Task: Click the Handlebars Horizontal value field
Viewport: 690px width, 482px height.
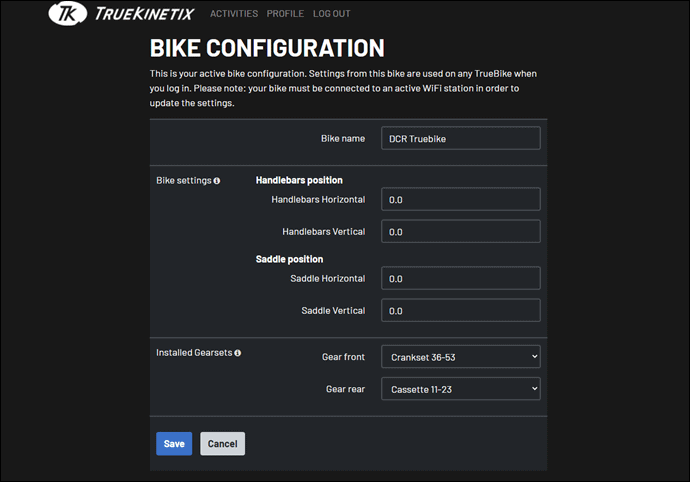Action: point(461,199)
